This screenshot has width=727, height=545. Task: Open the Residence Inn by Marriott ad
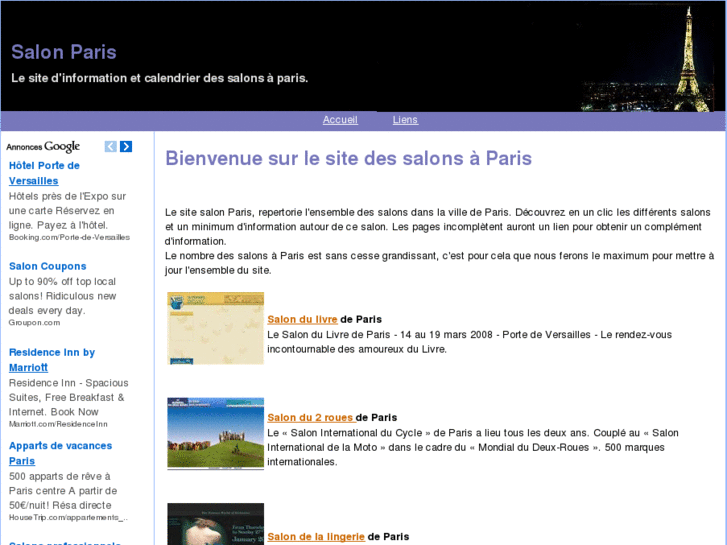coord(52,359)
